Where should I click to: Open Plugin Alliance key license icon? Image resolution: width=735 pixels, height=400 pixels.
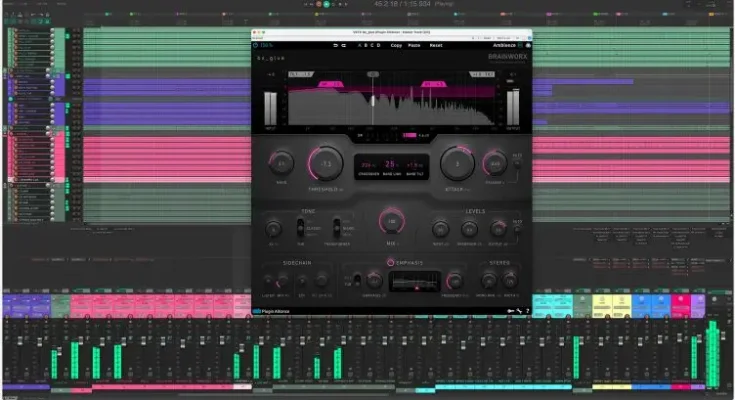coord(511,312)
